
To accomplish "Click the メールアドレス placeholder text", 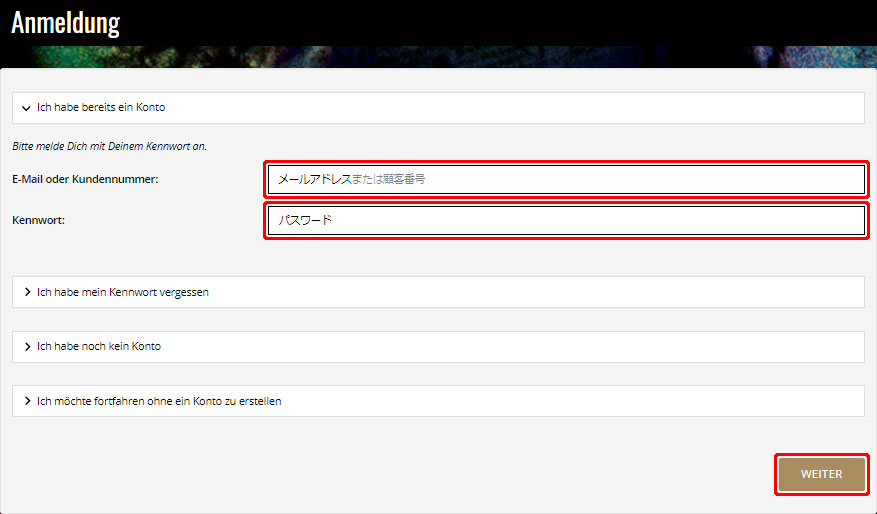I will (351, 180).
